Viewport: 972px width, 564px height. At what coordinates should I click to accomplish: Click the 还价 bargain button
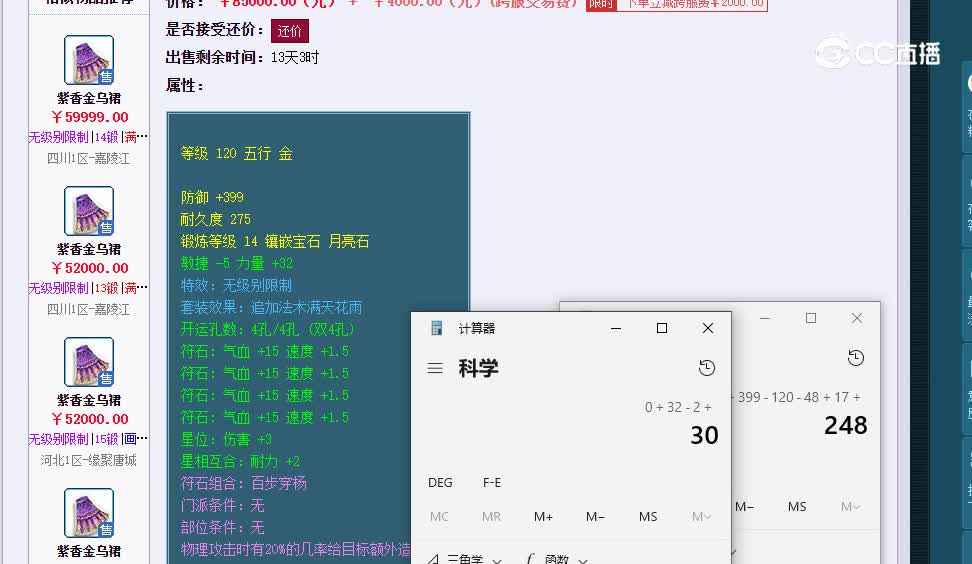(x=289, y=31)
